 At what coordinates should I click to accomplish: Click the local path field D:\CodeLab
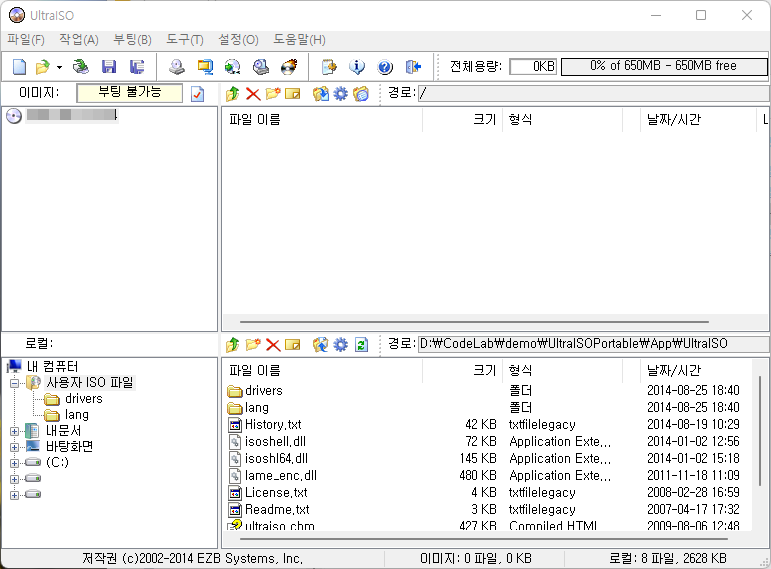[594, 344]
